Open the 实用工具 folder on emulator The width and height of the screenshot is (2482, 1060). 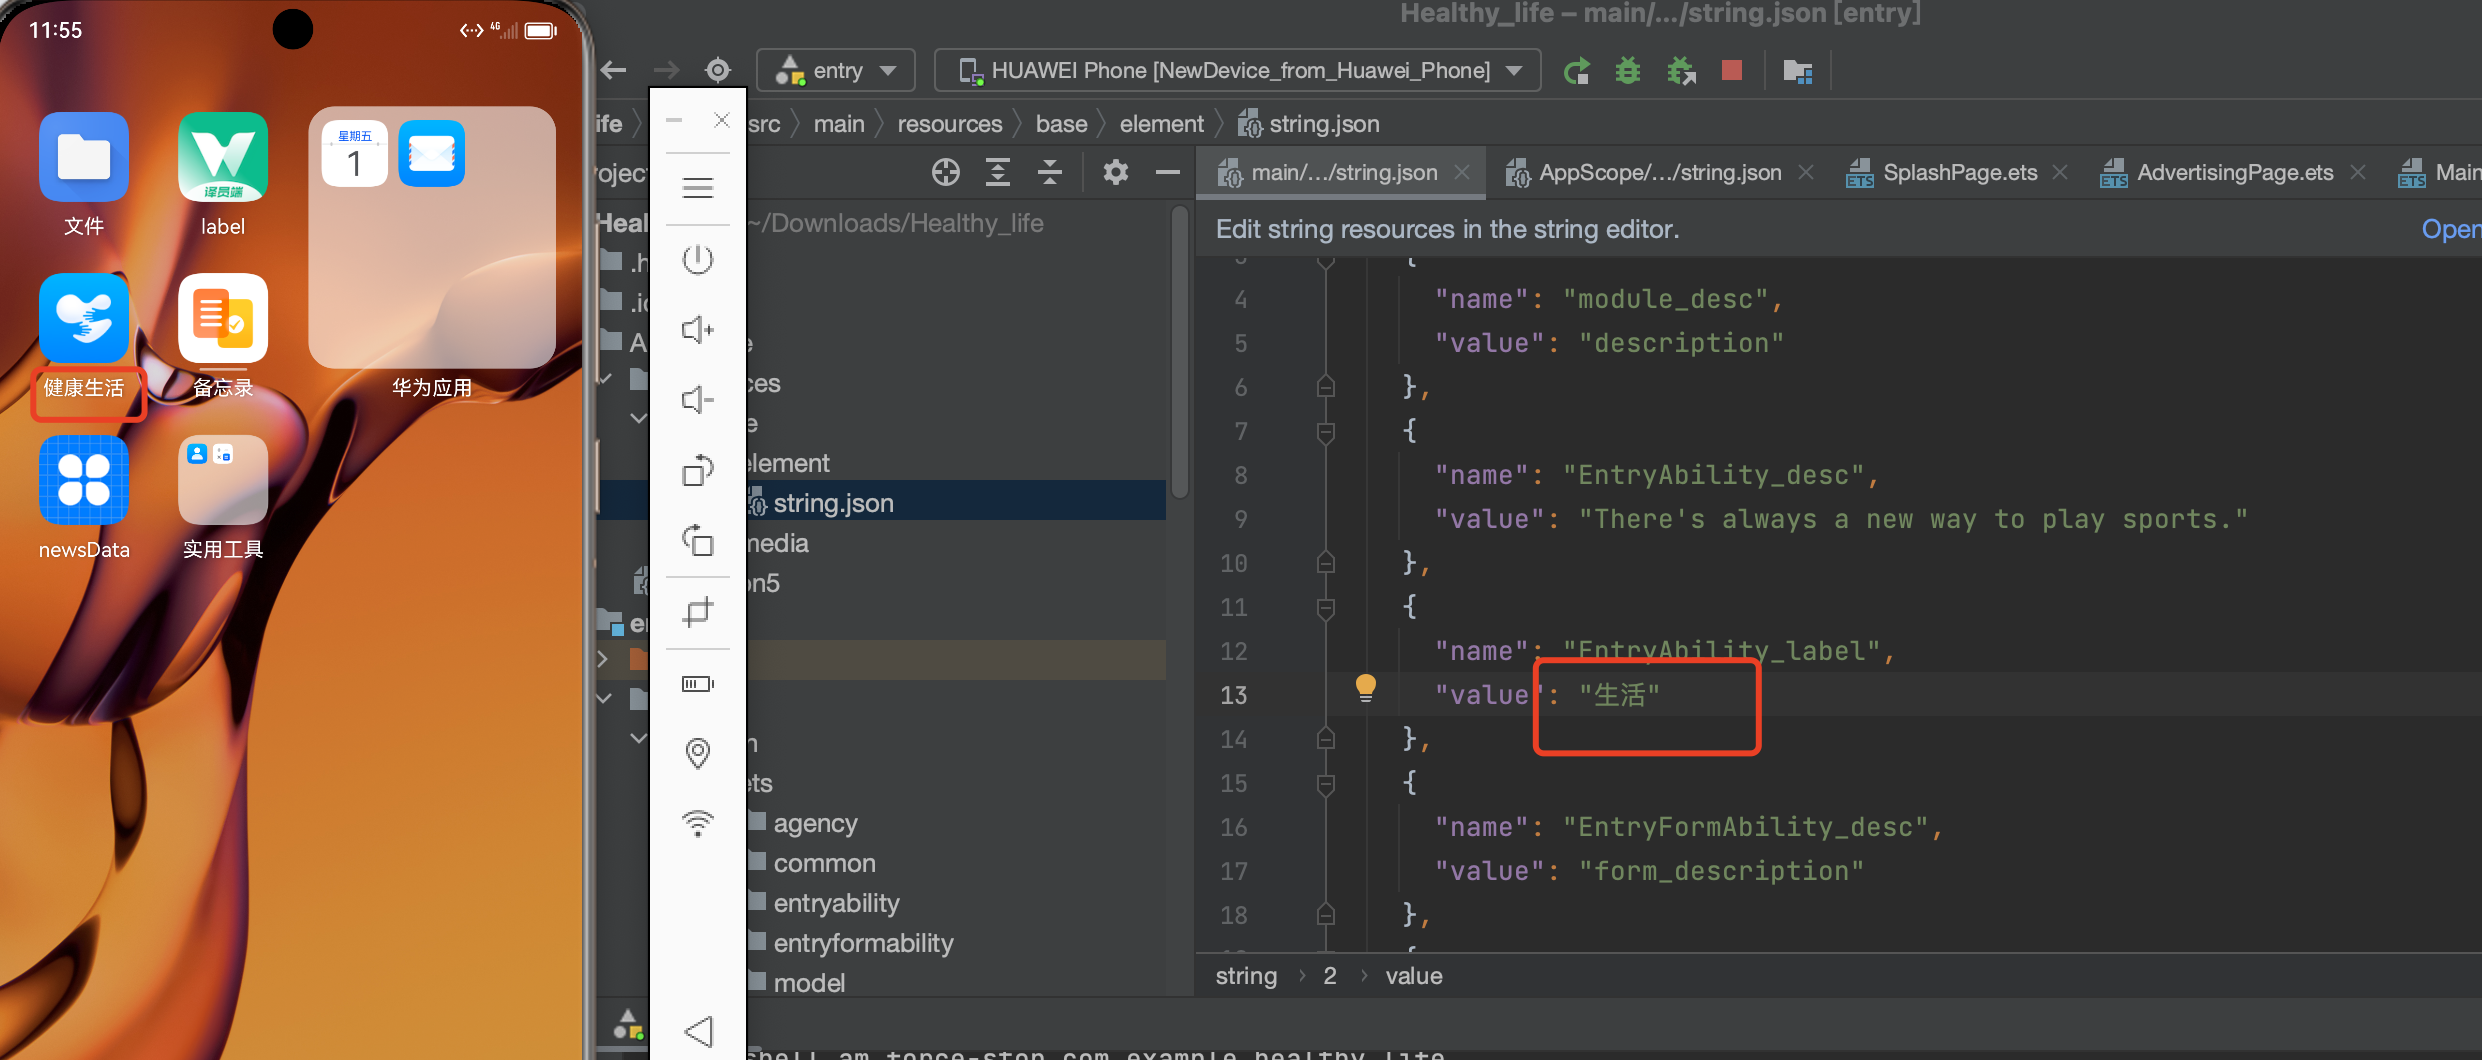click(223, 480)
